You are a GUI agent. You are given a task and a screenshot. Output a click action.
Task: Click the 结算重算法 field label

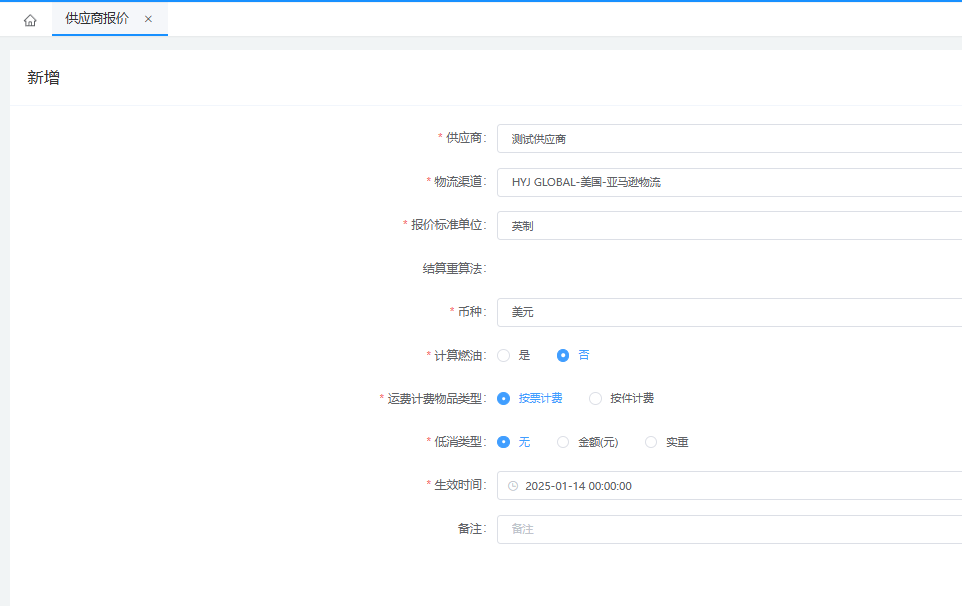[x=454, y=269]
